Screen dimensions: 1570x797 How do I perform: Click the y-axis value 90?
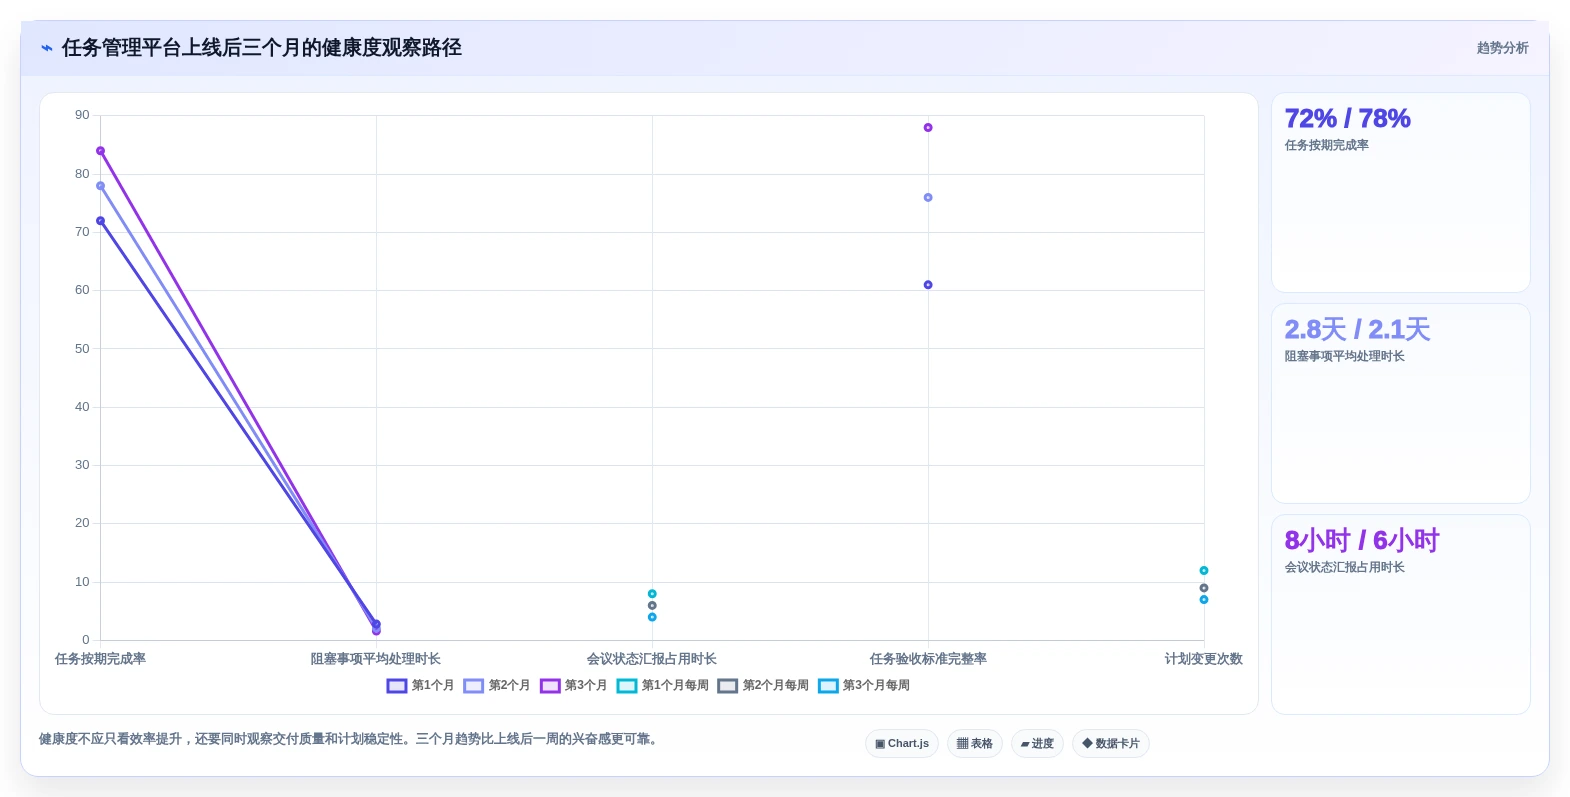pos(82,115)
